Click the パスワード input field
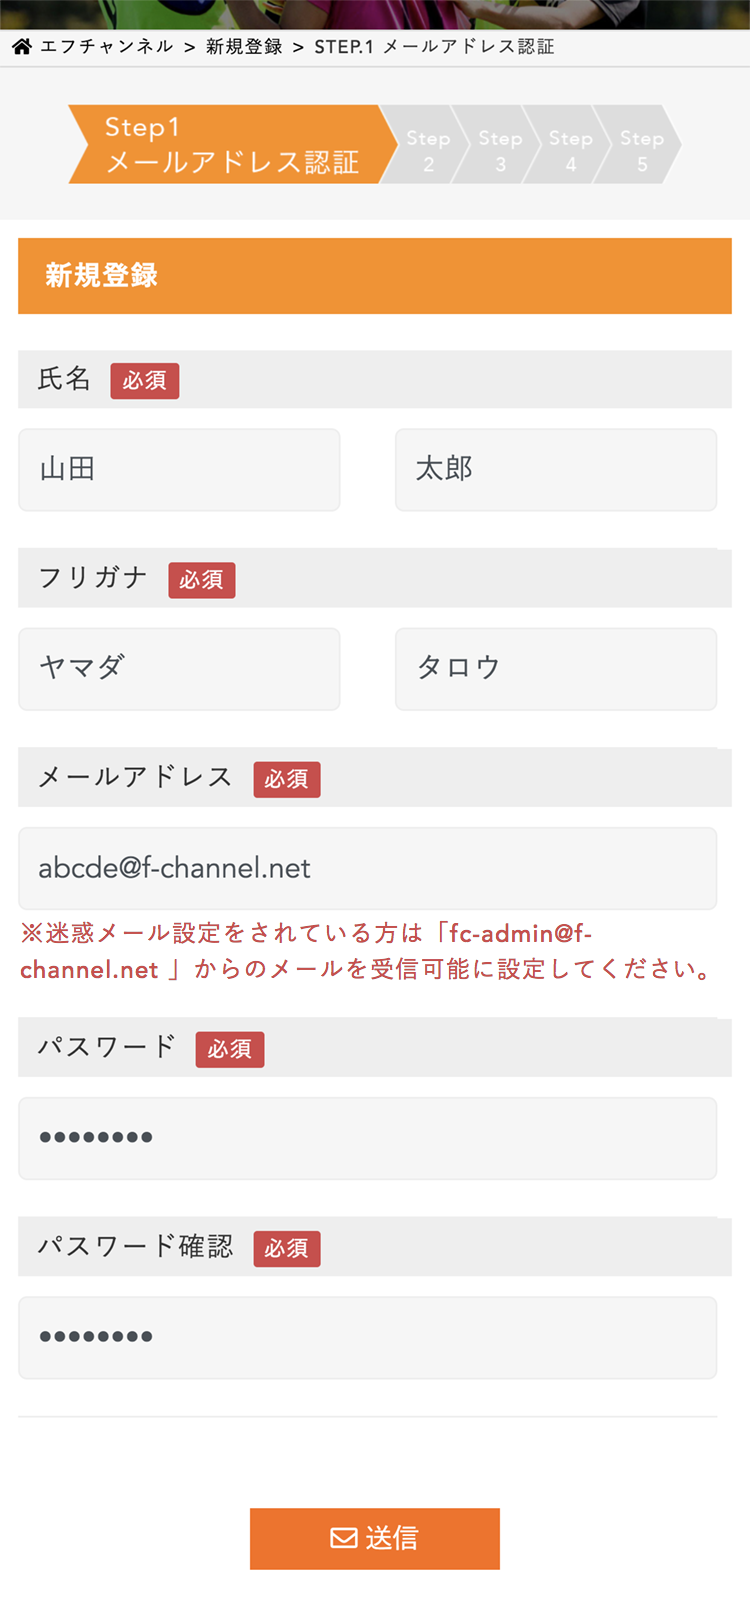This screenshot has width=750, height=1600. [x=367, y=1138]
